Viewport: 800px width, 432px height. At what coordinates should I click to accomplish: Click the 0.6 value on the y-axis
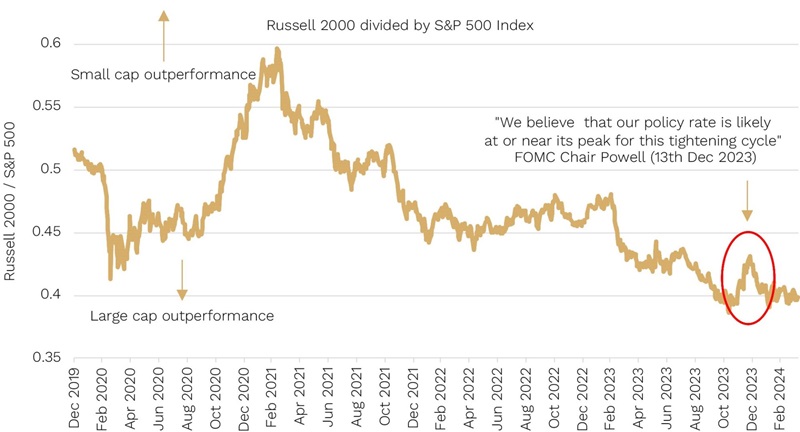click(50, 44)
